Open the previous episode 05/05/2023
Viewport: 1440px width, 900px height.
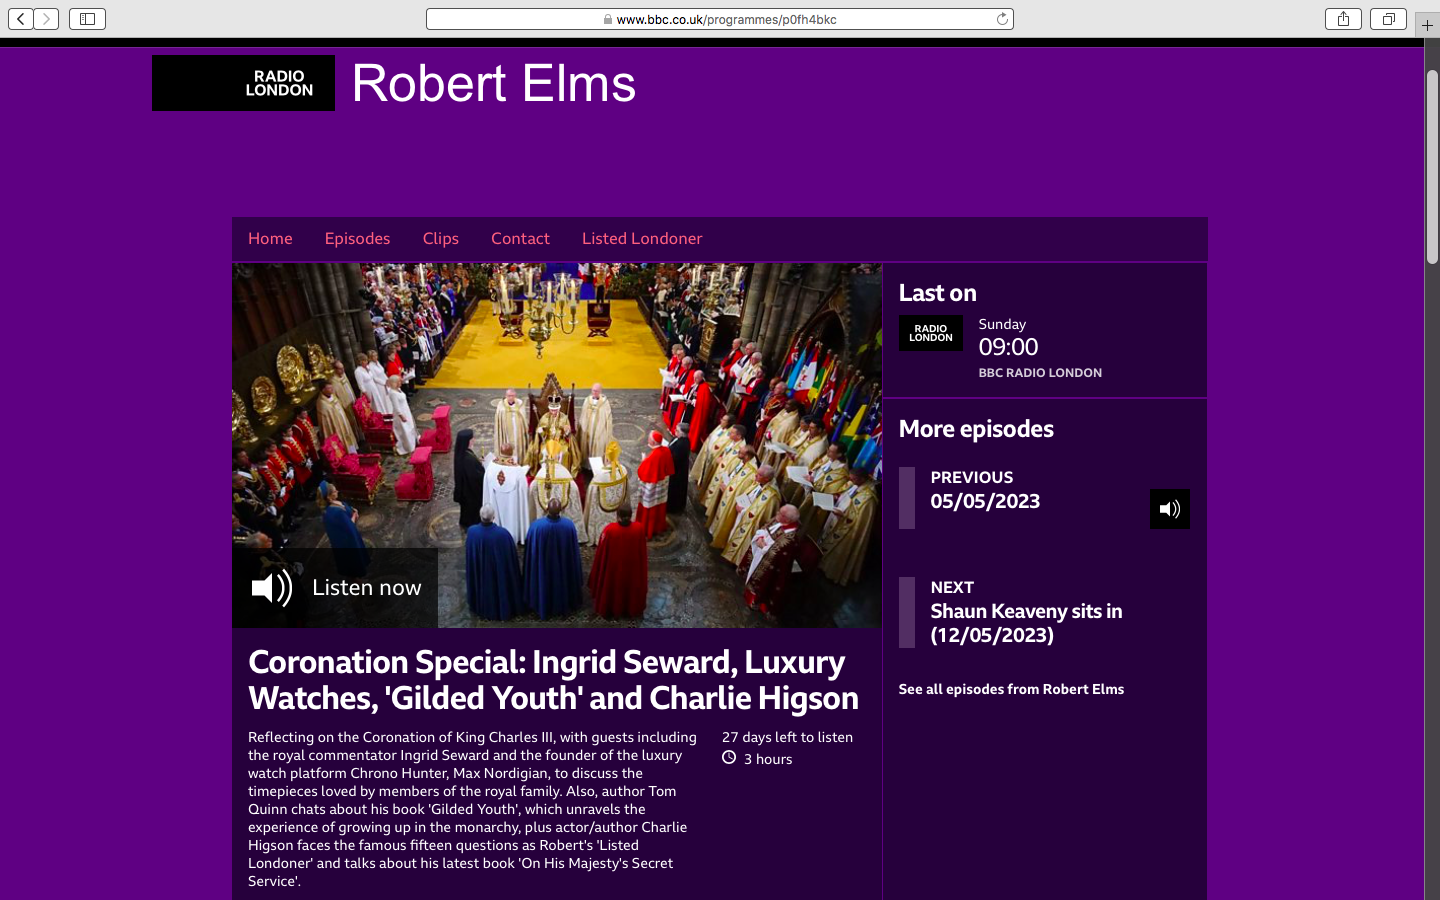pyautogui.click(x=985, y=501)
